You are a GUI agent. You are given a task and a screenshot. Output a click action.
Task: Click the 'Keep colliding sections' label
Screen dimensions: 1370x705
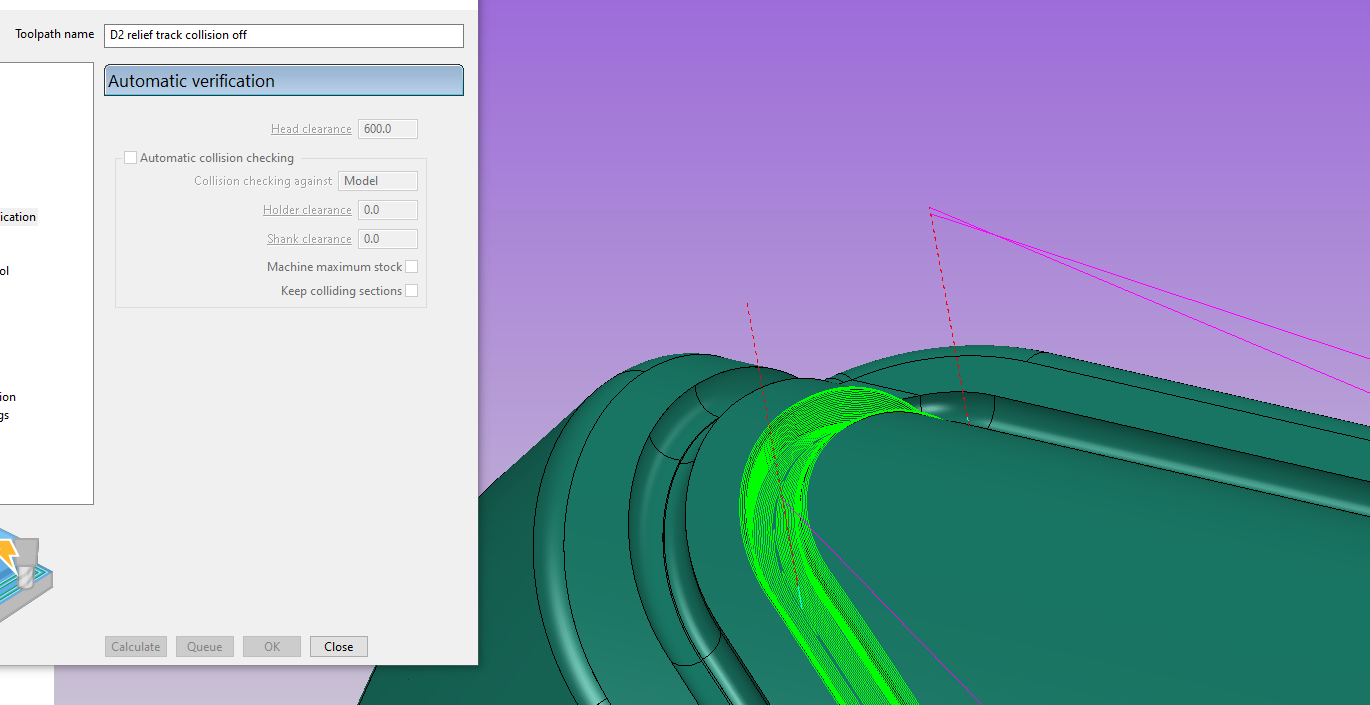(341, 291)
